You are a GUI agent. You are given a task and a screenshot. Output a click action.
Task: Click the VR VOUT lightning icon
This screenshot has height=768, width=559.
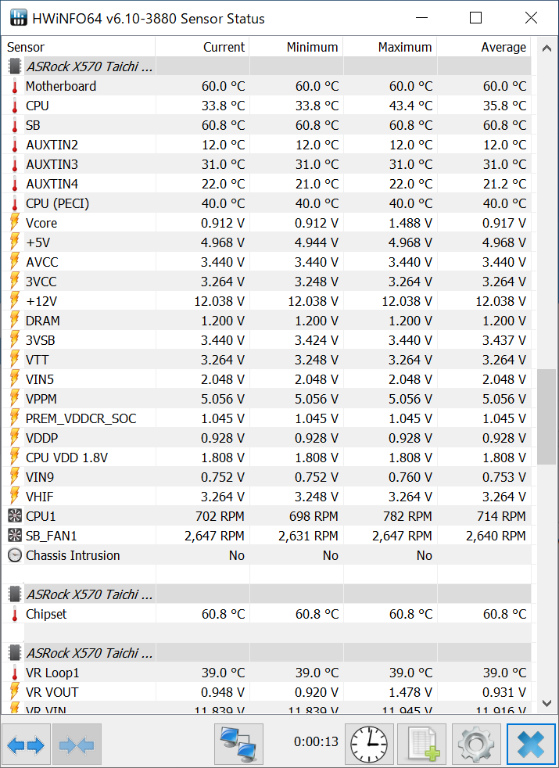(x=15, y=692)
